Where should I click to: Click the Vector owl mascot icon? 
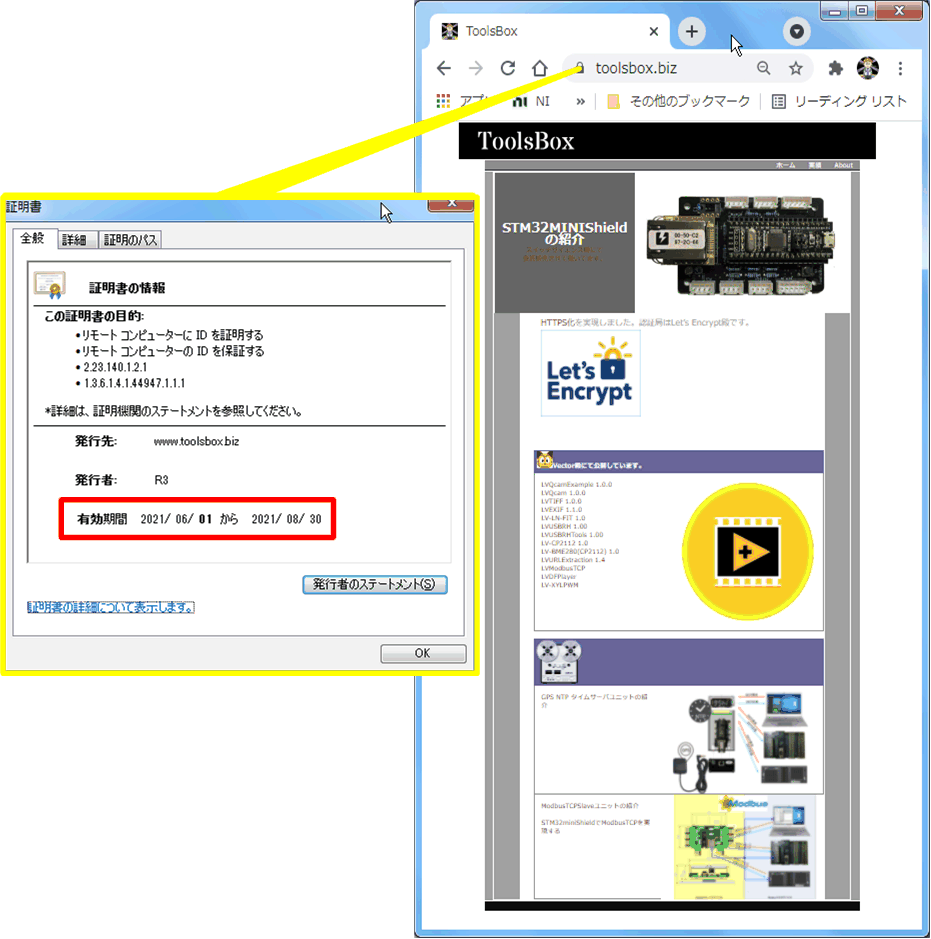[x=544, y=460]
